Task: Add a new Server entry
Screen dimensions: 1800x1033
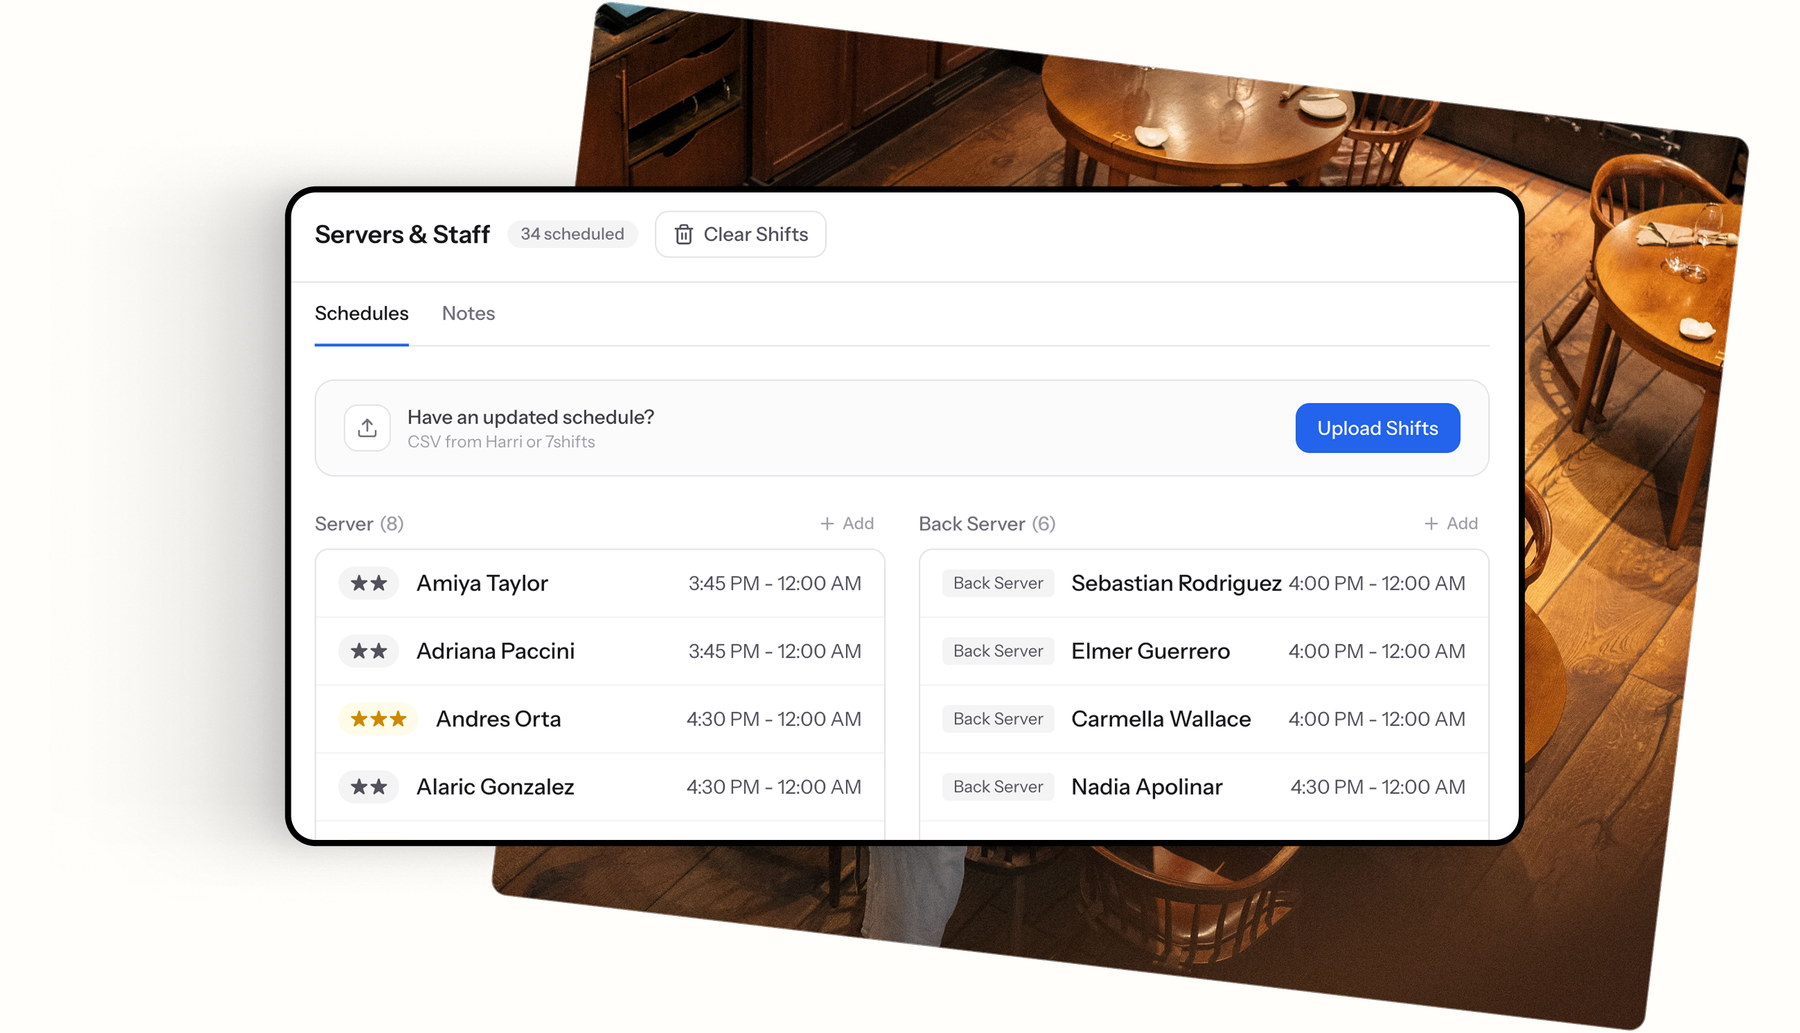Action: click(847, 524)
